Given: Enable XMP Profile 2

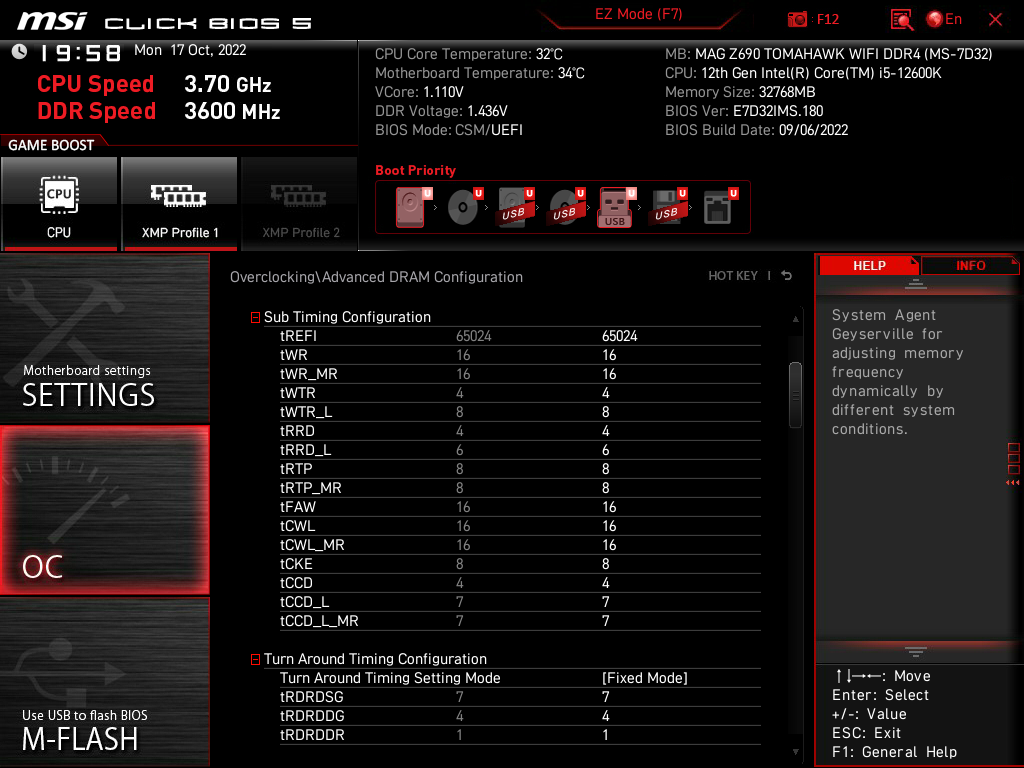Looking at the screenshot, I should (x=300, y=203).
